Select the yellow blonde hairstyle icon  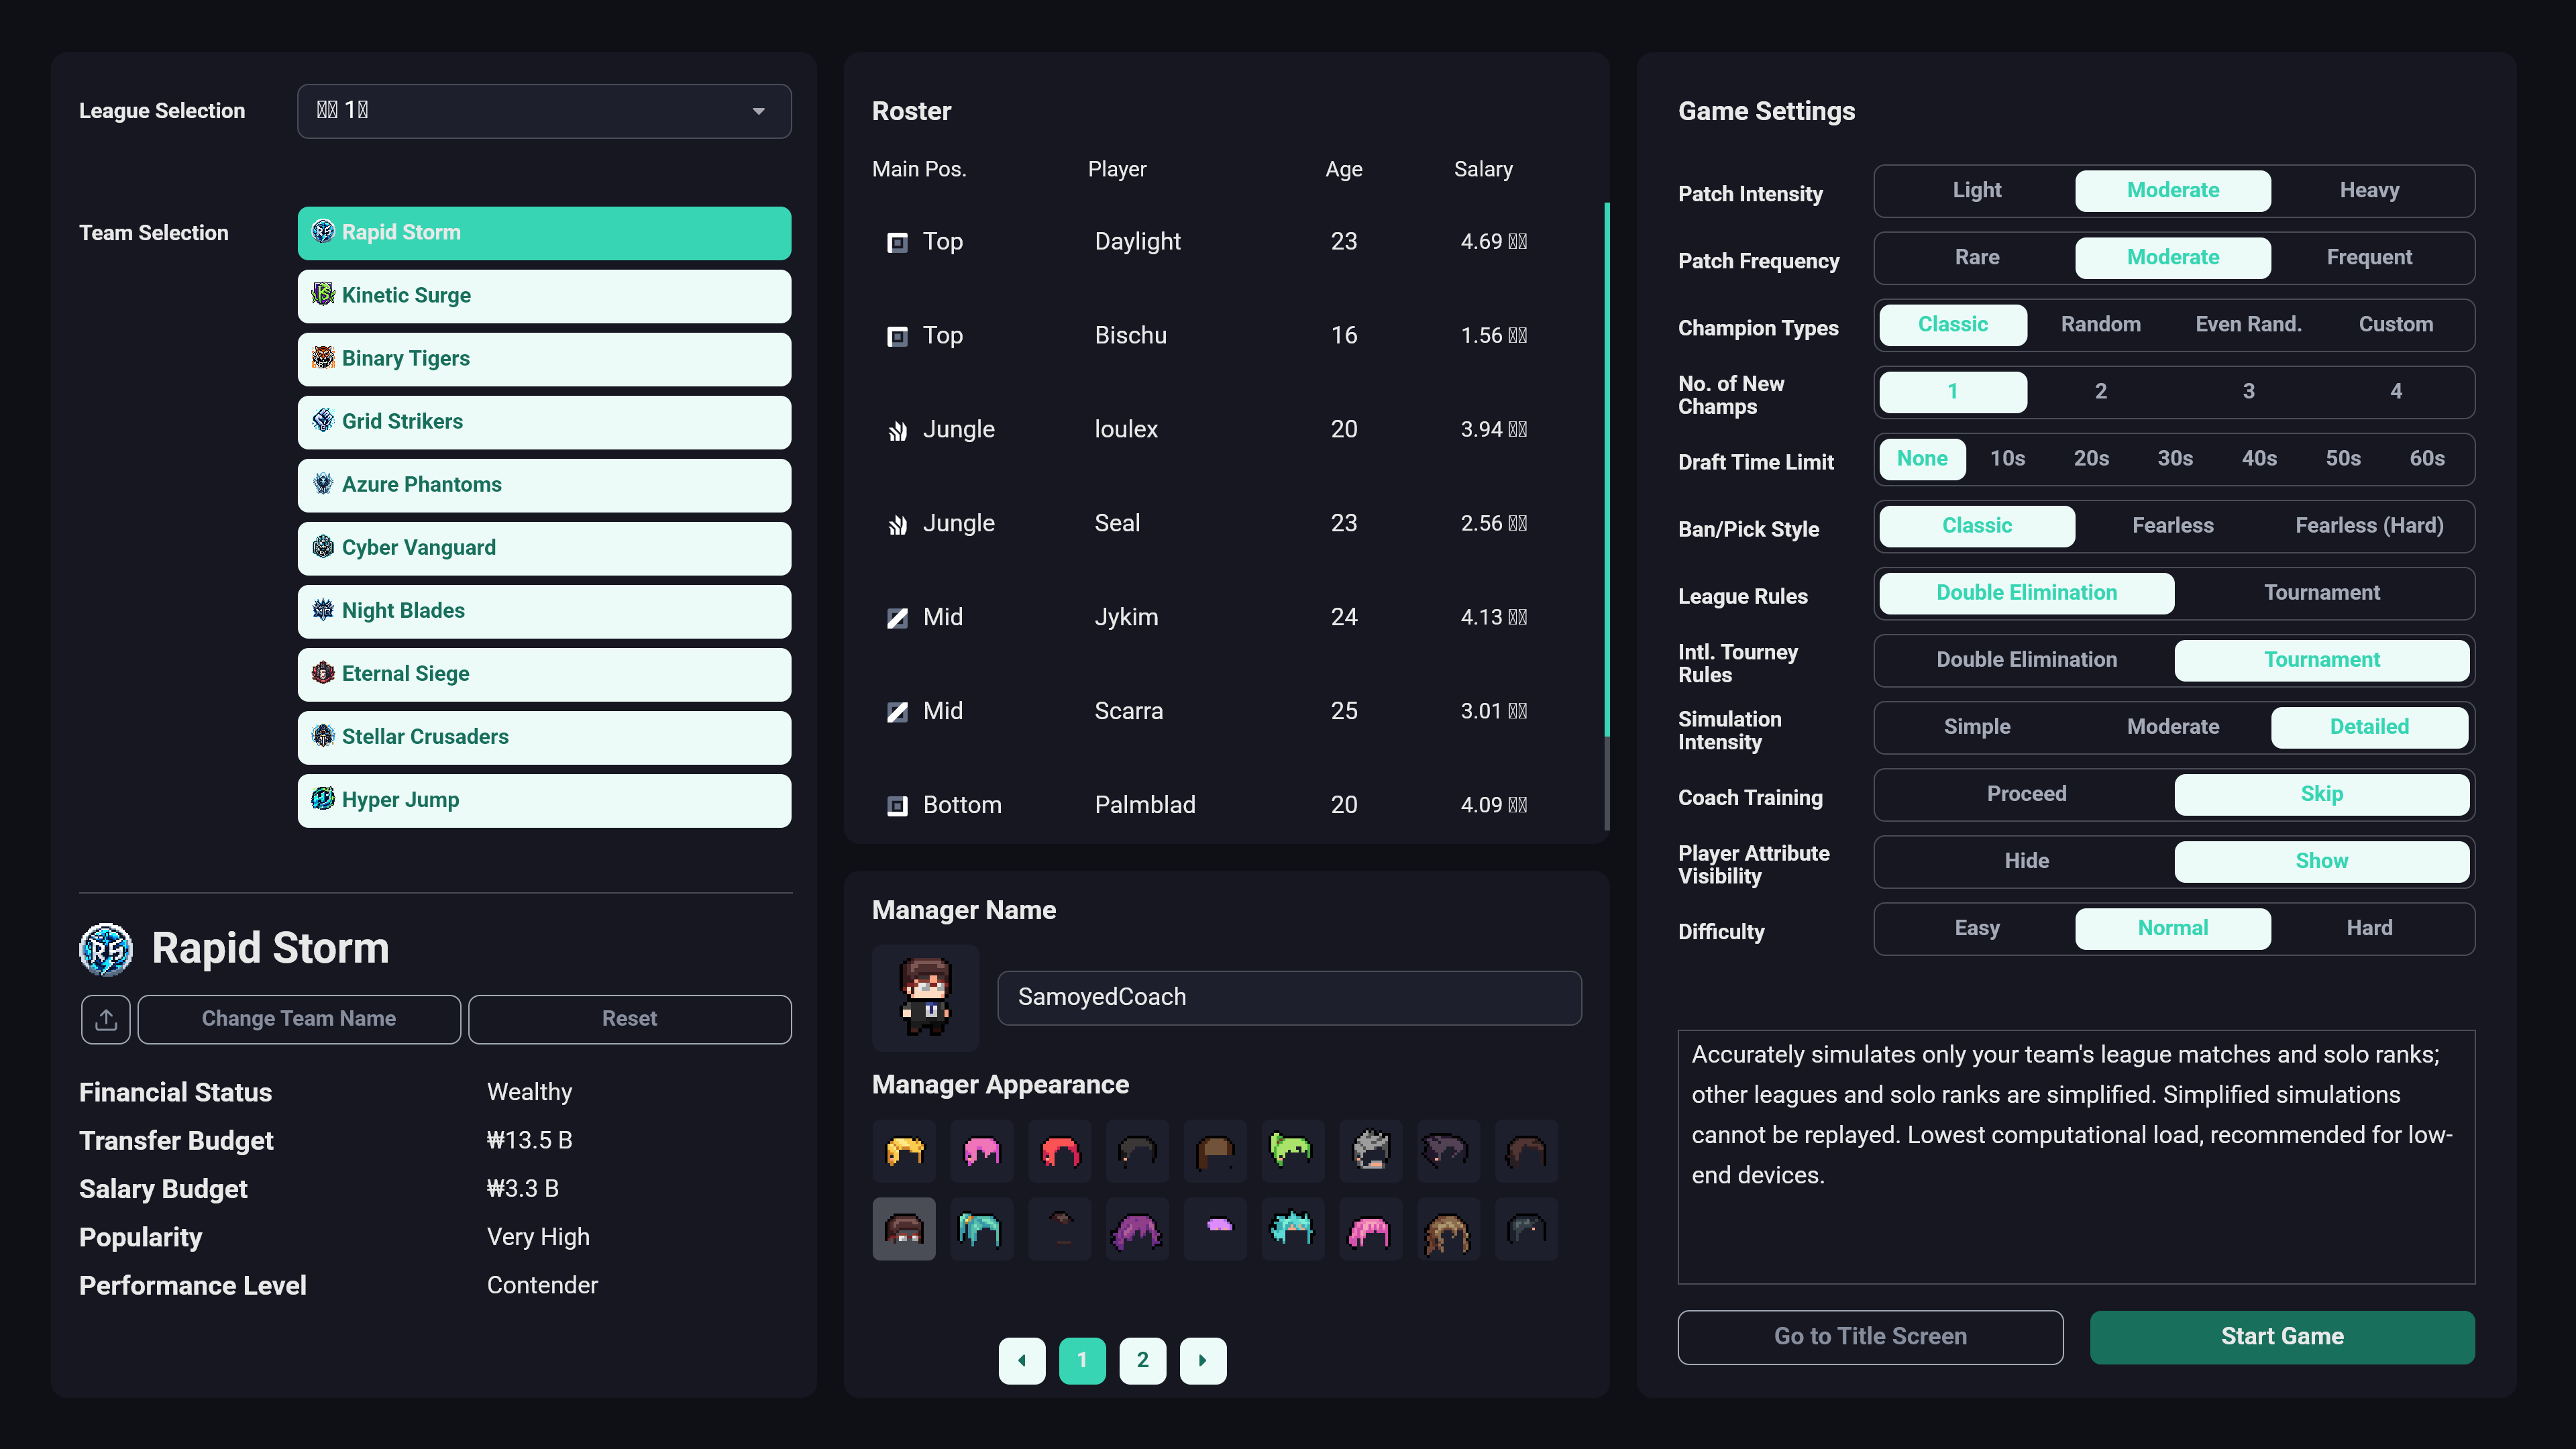coord(904,1151)
